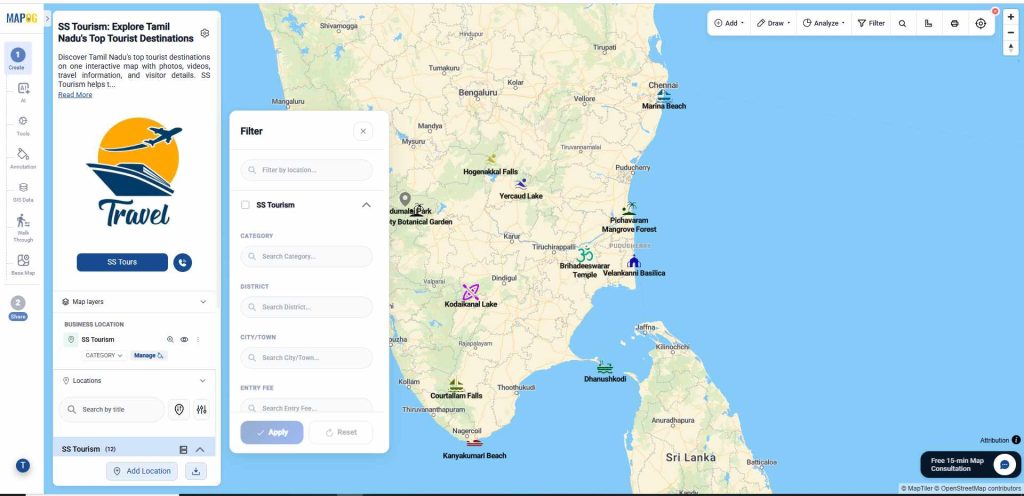Zoom to the SS Tourism layer
1024x496 pixels.
[x=170, y=339]
